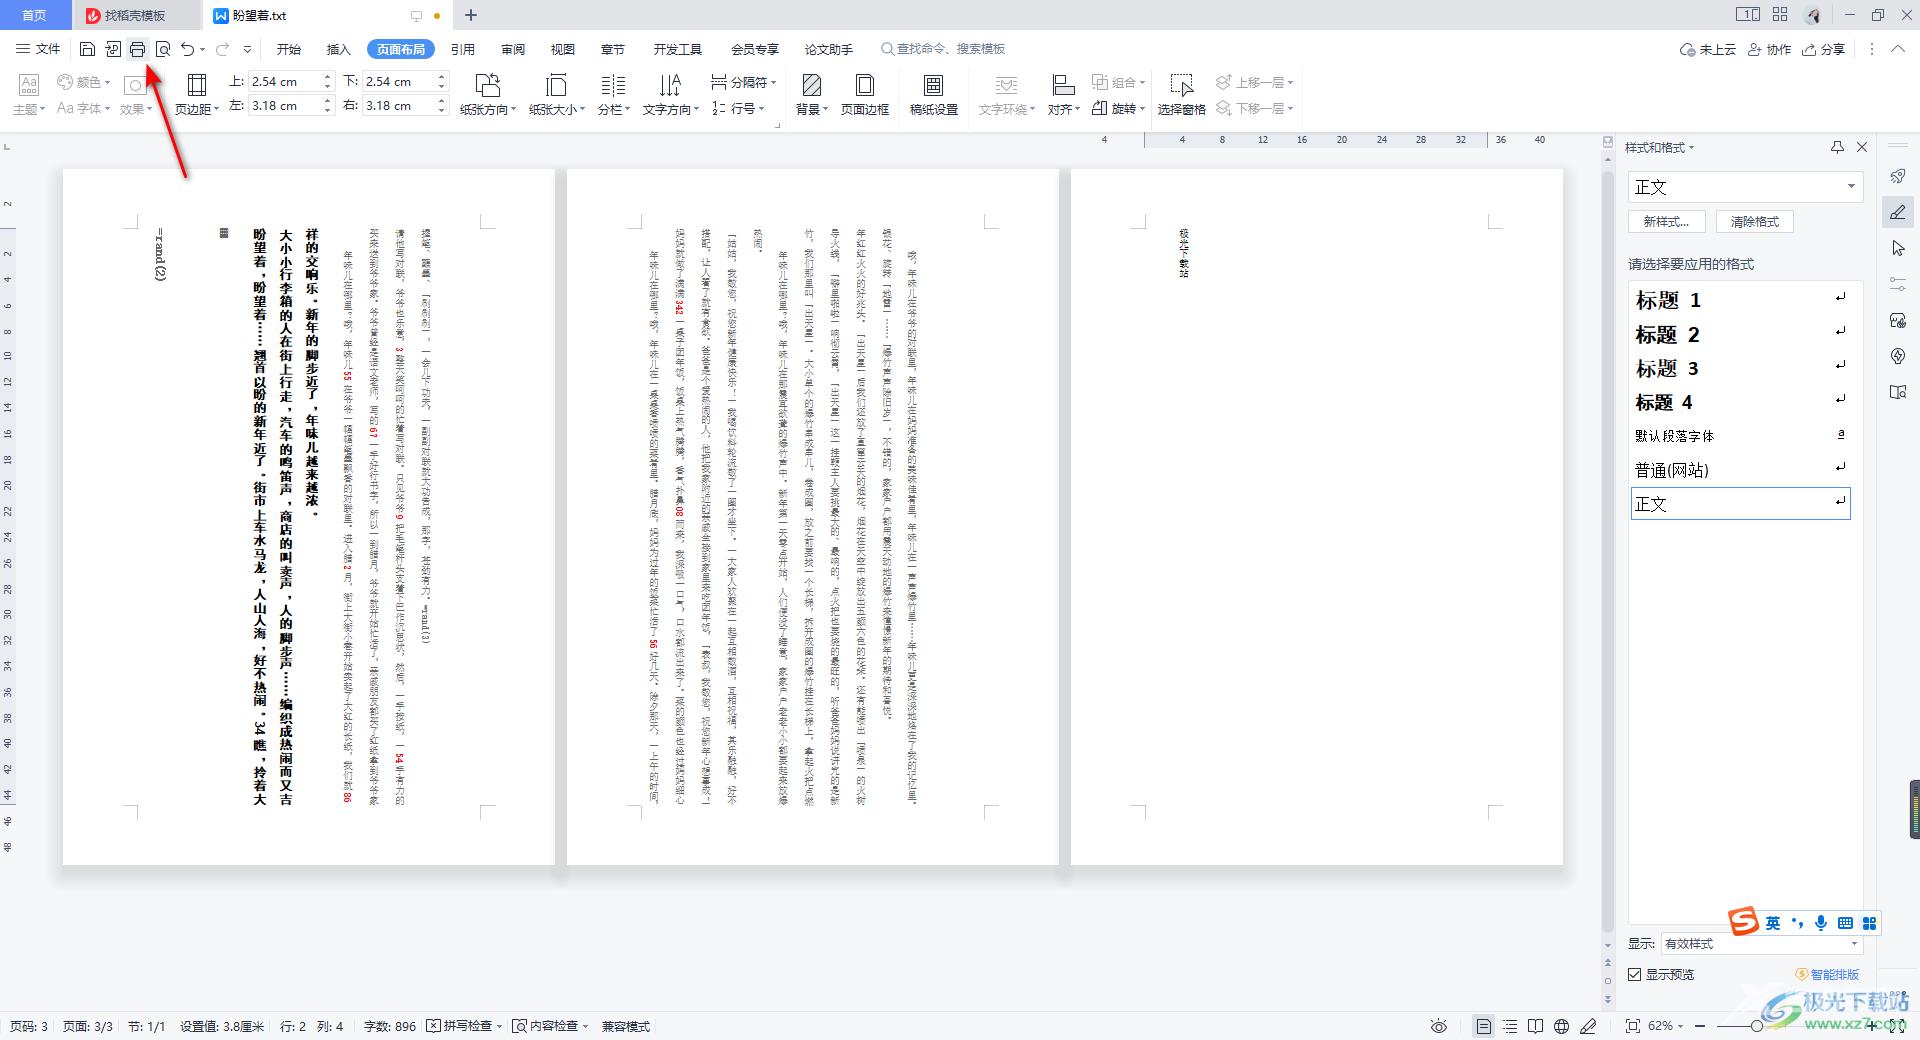The height and width of the screenshot is (1040, 1920).
Task: Switch to the 引用 ribbon tab
Action: tap(463, 49)
